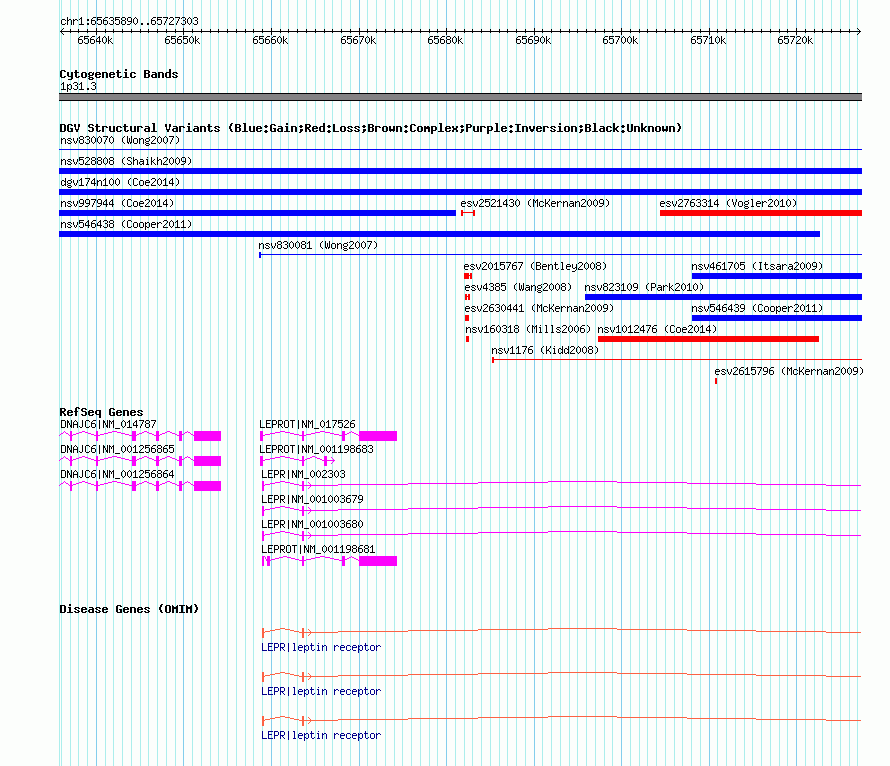Click the DNAJC6|NM_001256864 transcript label
The image size is (890, 766).
[117, 474]
